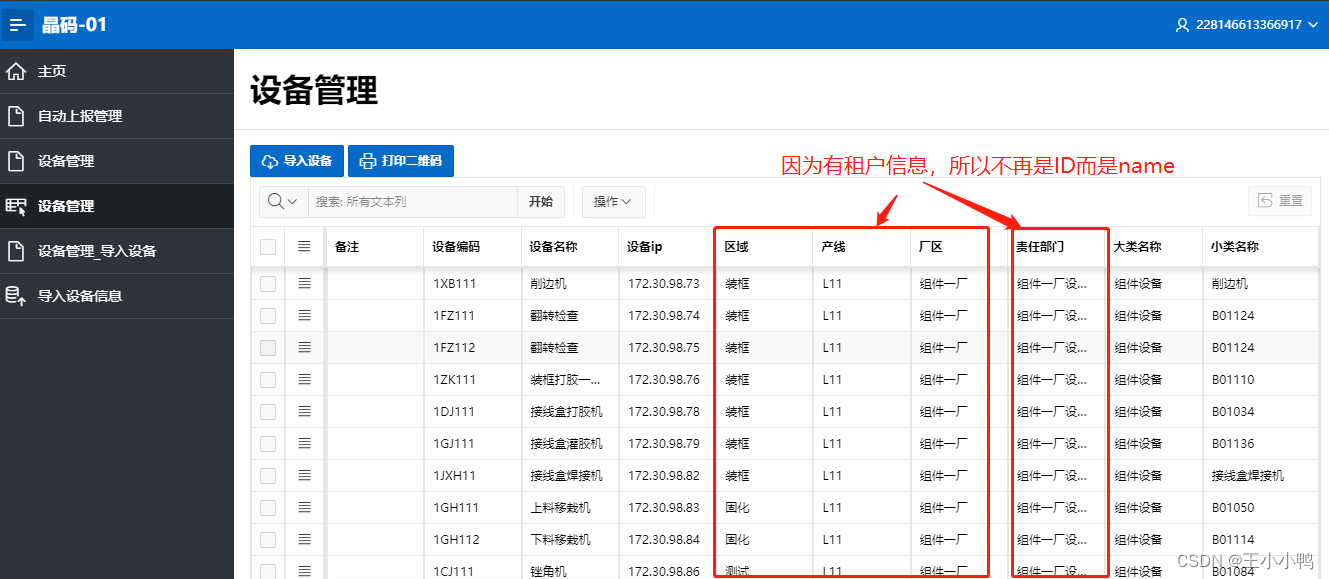1329x579 pixels.
Task: Click the 设备ip column header
Action: pos(667,247)
